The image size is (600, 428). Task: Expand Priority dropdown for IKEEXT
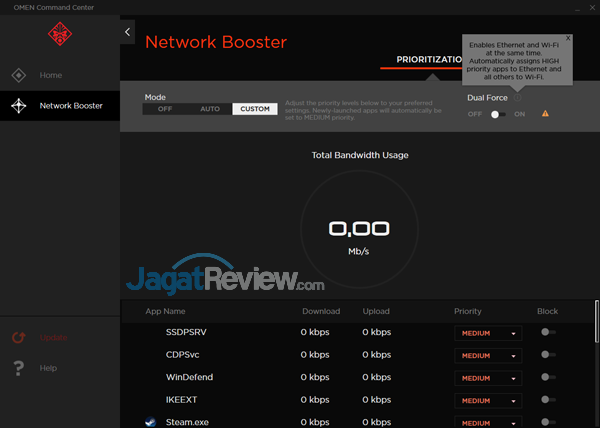[489, 400]
